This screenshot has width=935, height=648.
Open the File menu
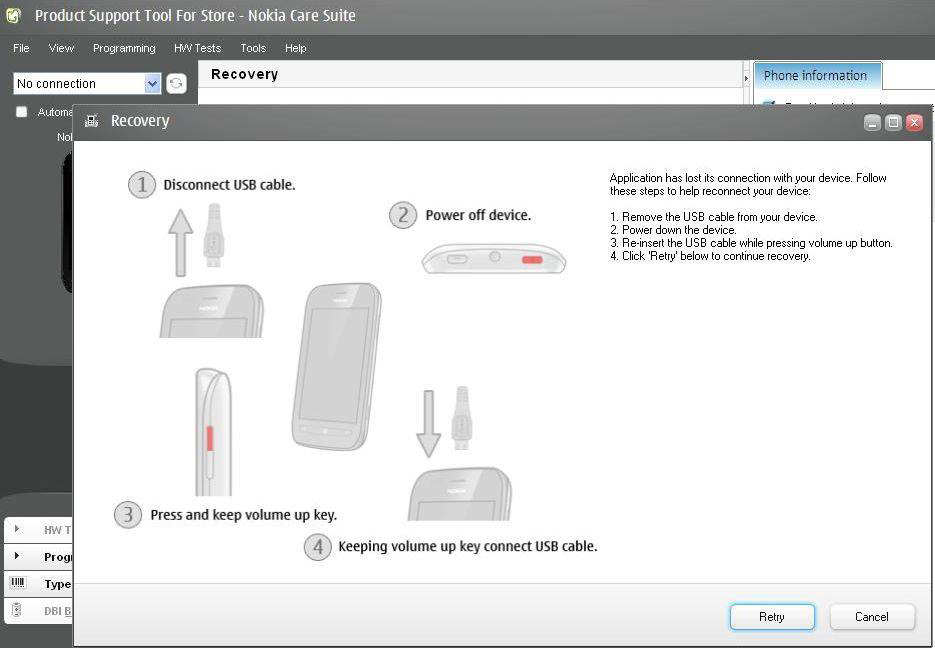[21, 48]
